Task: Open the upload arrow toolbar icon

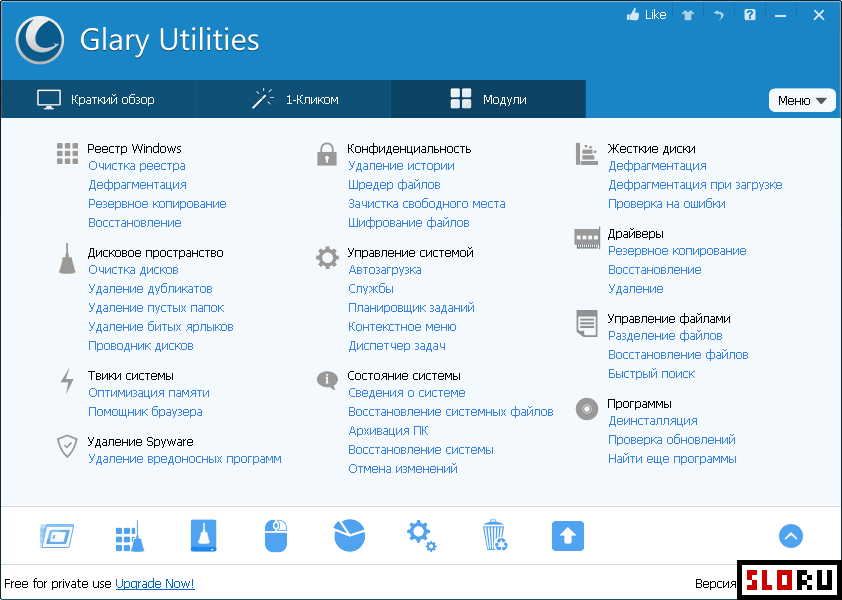Action: coord(568,536)
